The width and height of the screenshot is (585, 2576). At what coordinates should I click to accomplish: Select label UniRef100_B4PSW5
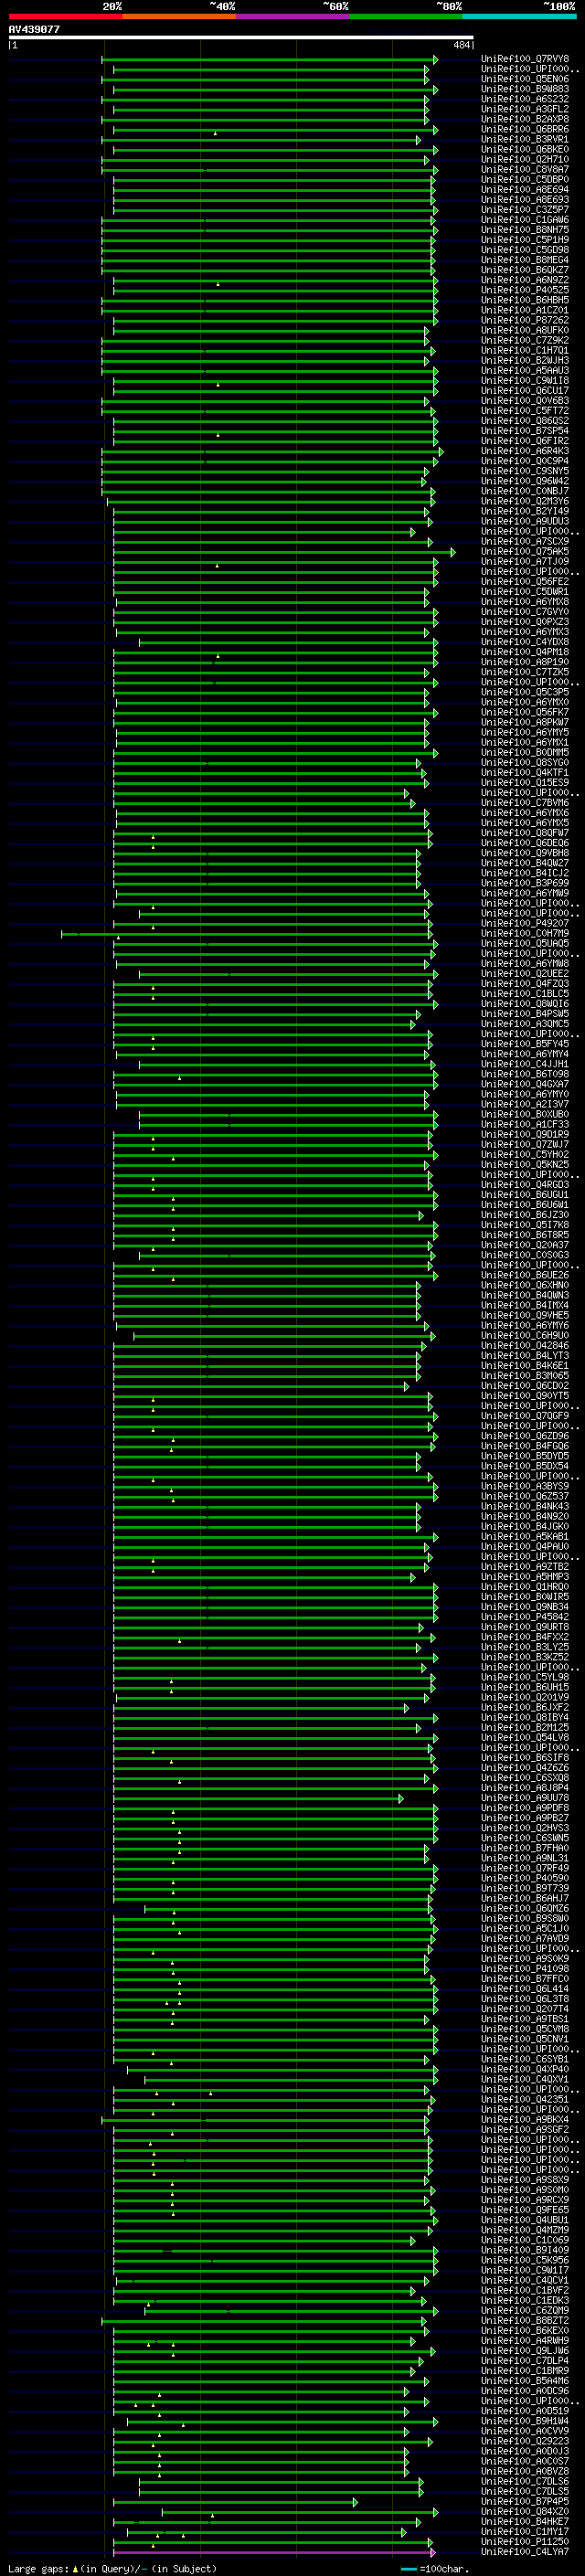click(x=525, y=1014)
